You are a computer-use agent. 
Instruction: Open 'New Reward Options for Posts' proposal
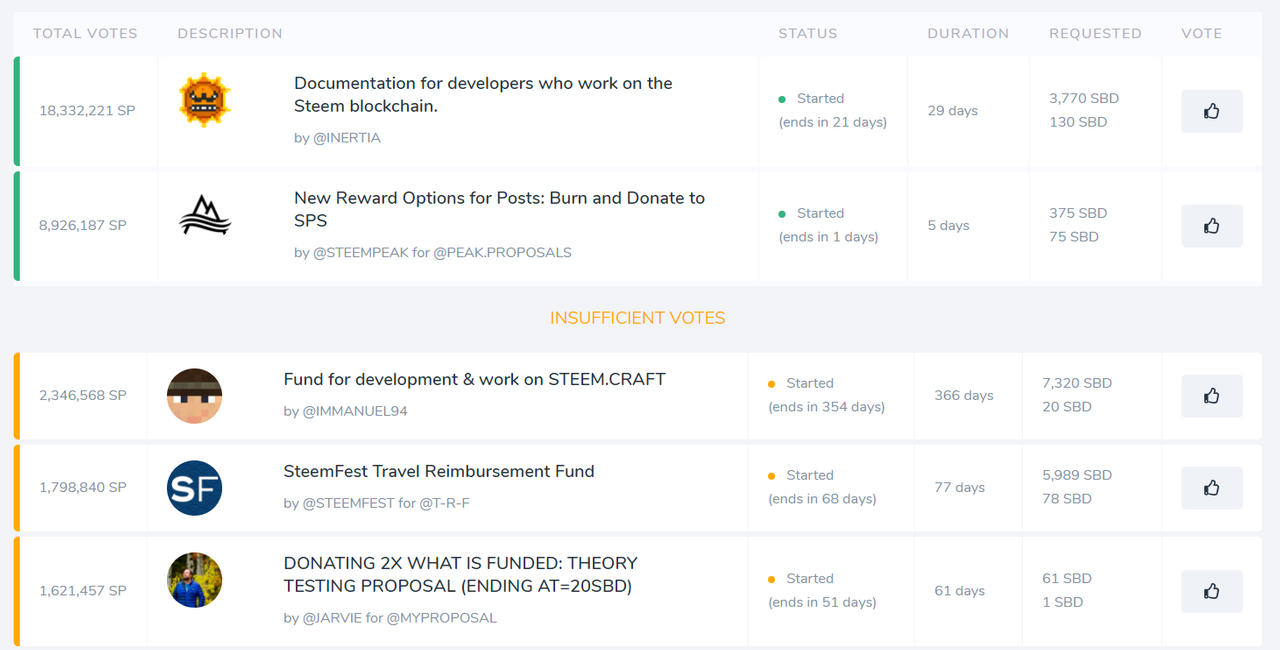click(x=499, y=210)
